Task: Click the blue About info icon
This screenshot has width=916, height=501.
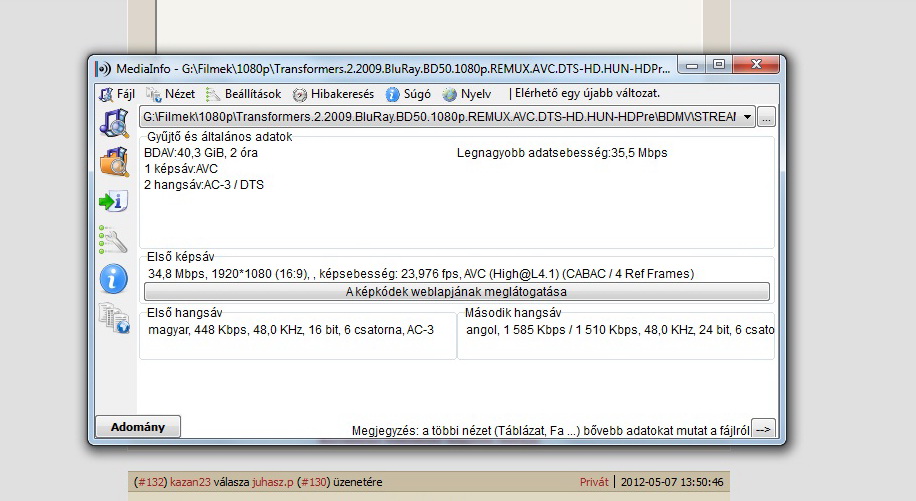Action: click(113, 279)
